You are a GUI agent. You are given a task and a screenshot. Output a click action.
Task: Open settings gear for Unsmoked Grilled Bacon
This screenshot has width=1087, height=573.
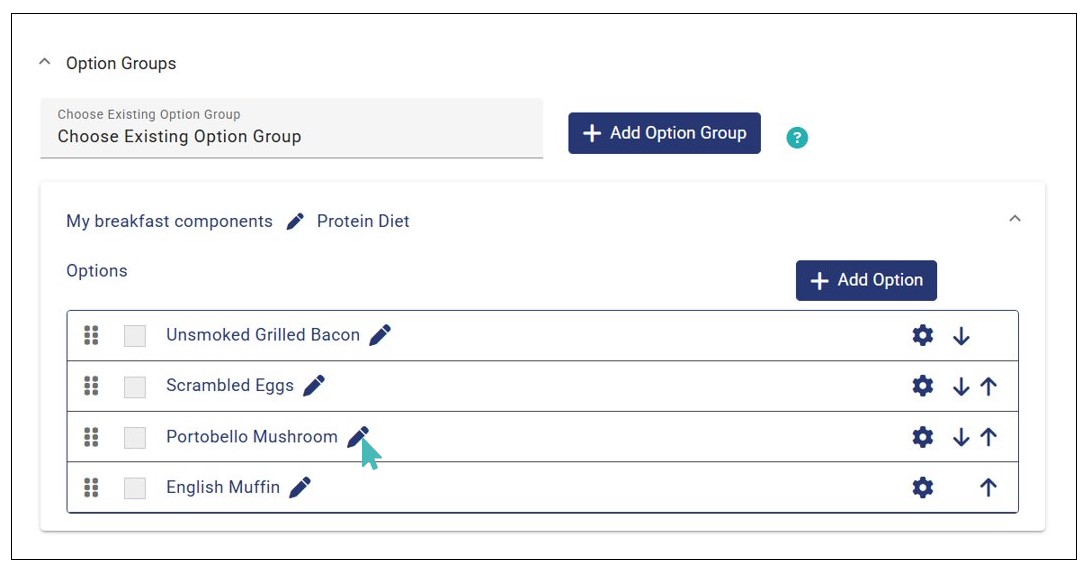(x=923, y=336)
